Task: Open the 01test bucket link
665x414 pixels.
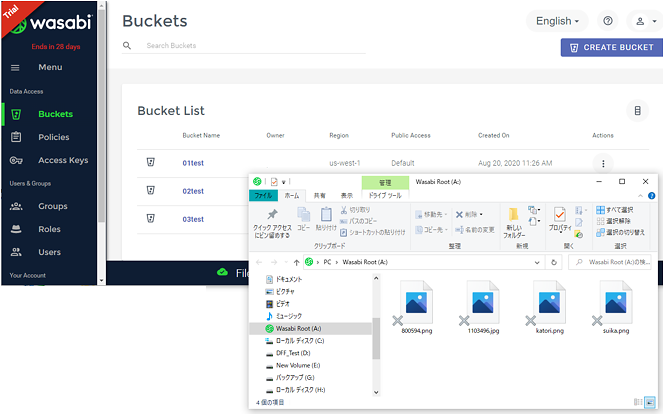Action: 193,163
